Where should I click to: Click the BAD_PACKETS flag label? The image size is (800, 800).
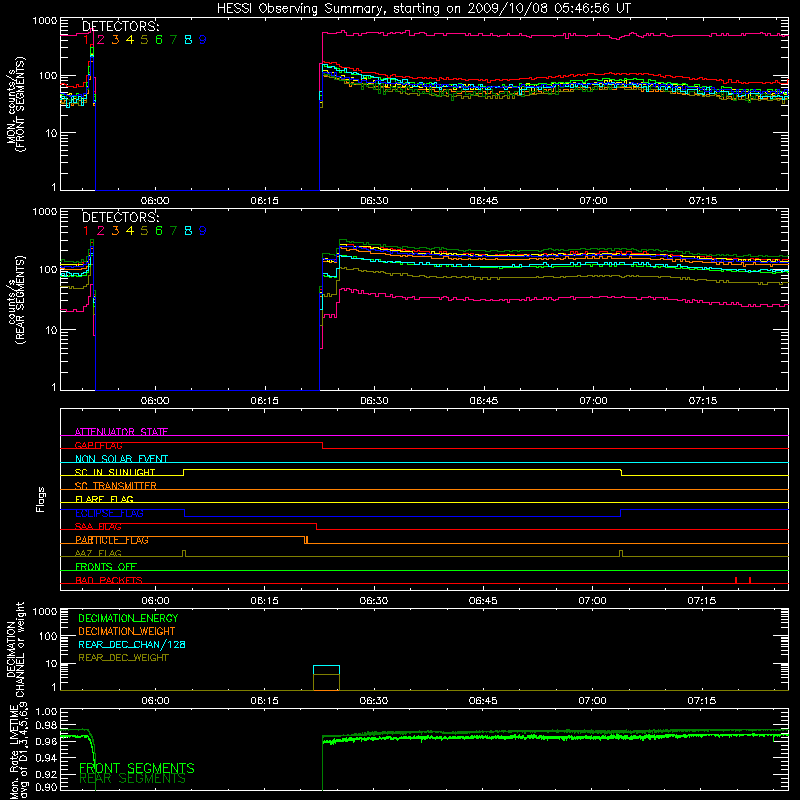[x=109, y=580]
